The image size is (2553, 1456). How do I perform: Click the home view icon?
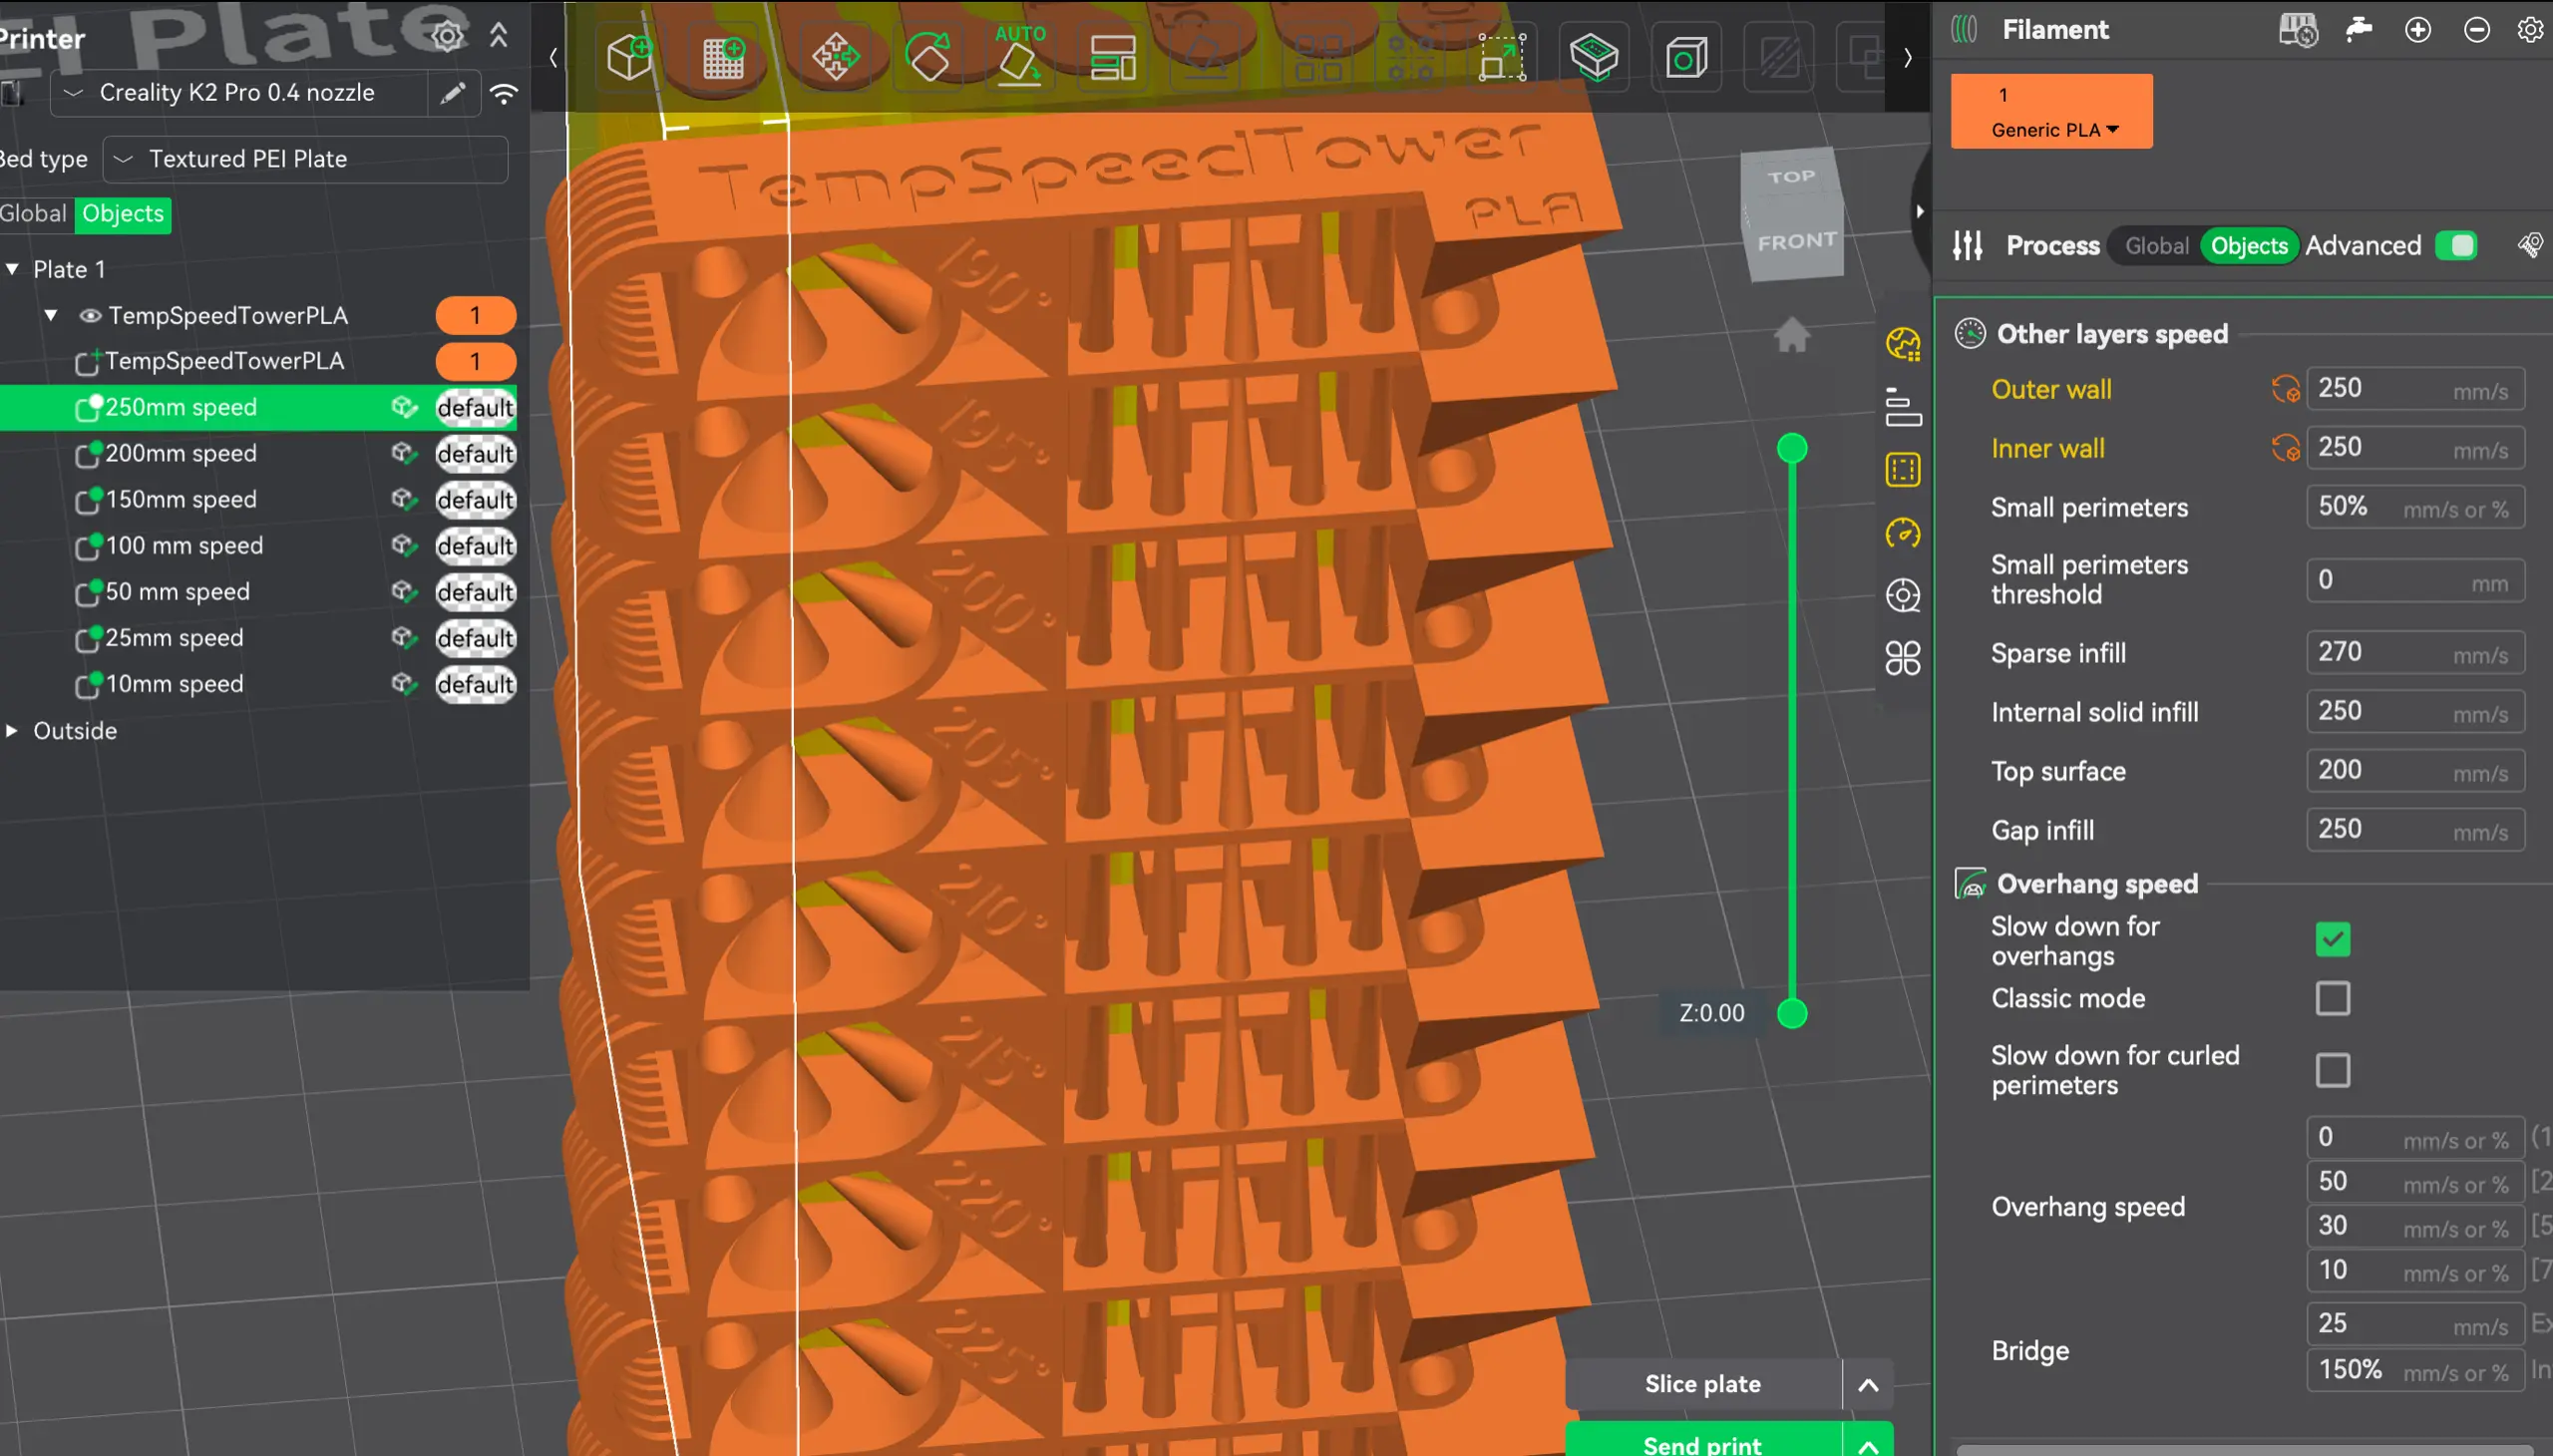[1791, 334]
